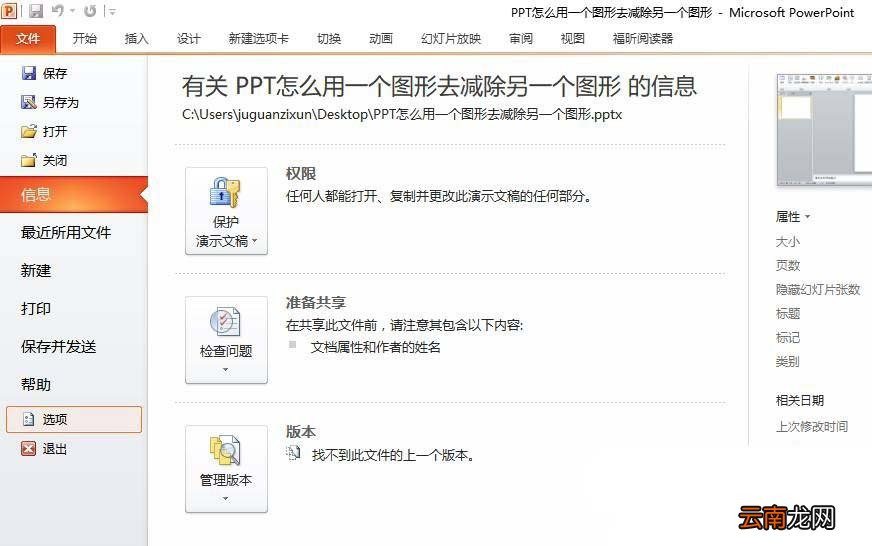Click the 版本 heading text
Image resolution: width=872 pixels, height=546 pixels.
click(301, 431)
